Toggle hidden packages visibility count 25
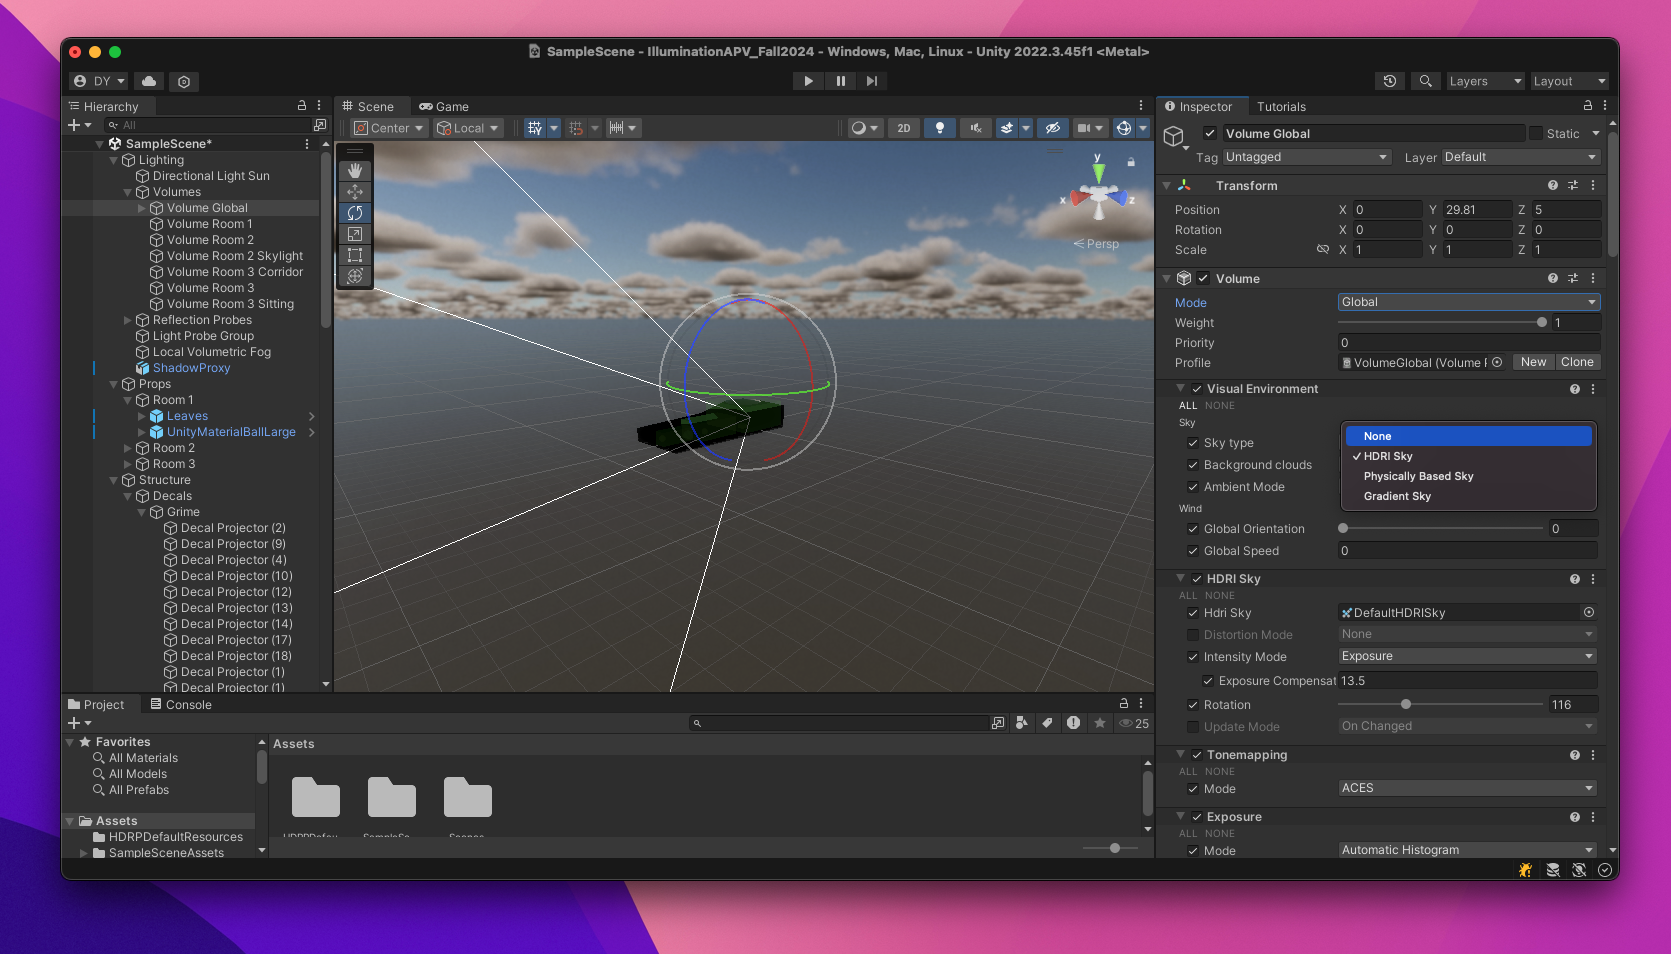Viewport: 1671px width, 954px height. click(1134, 723)
